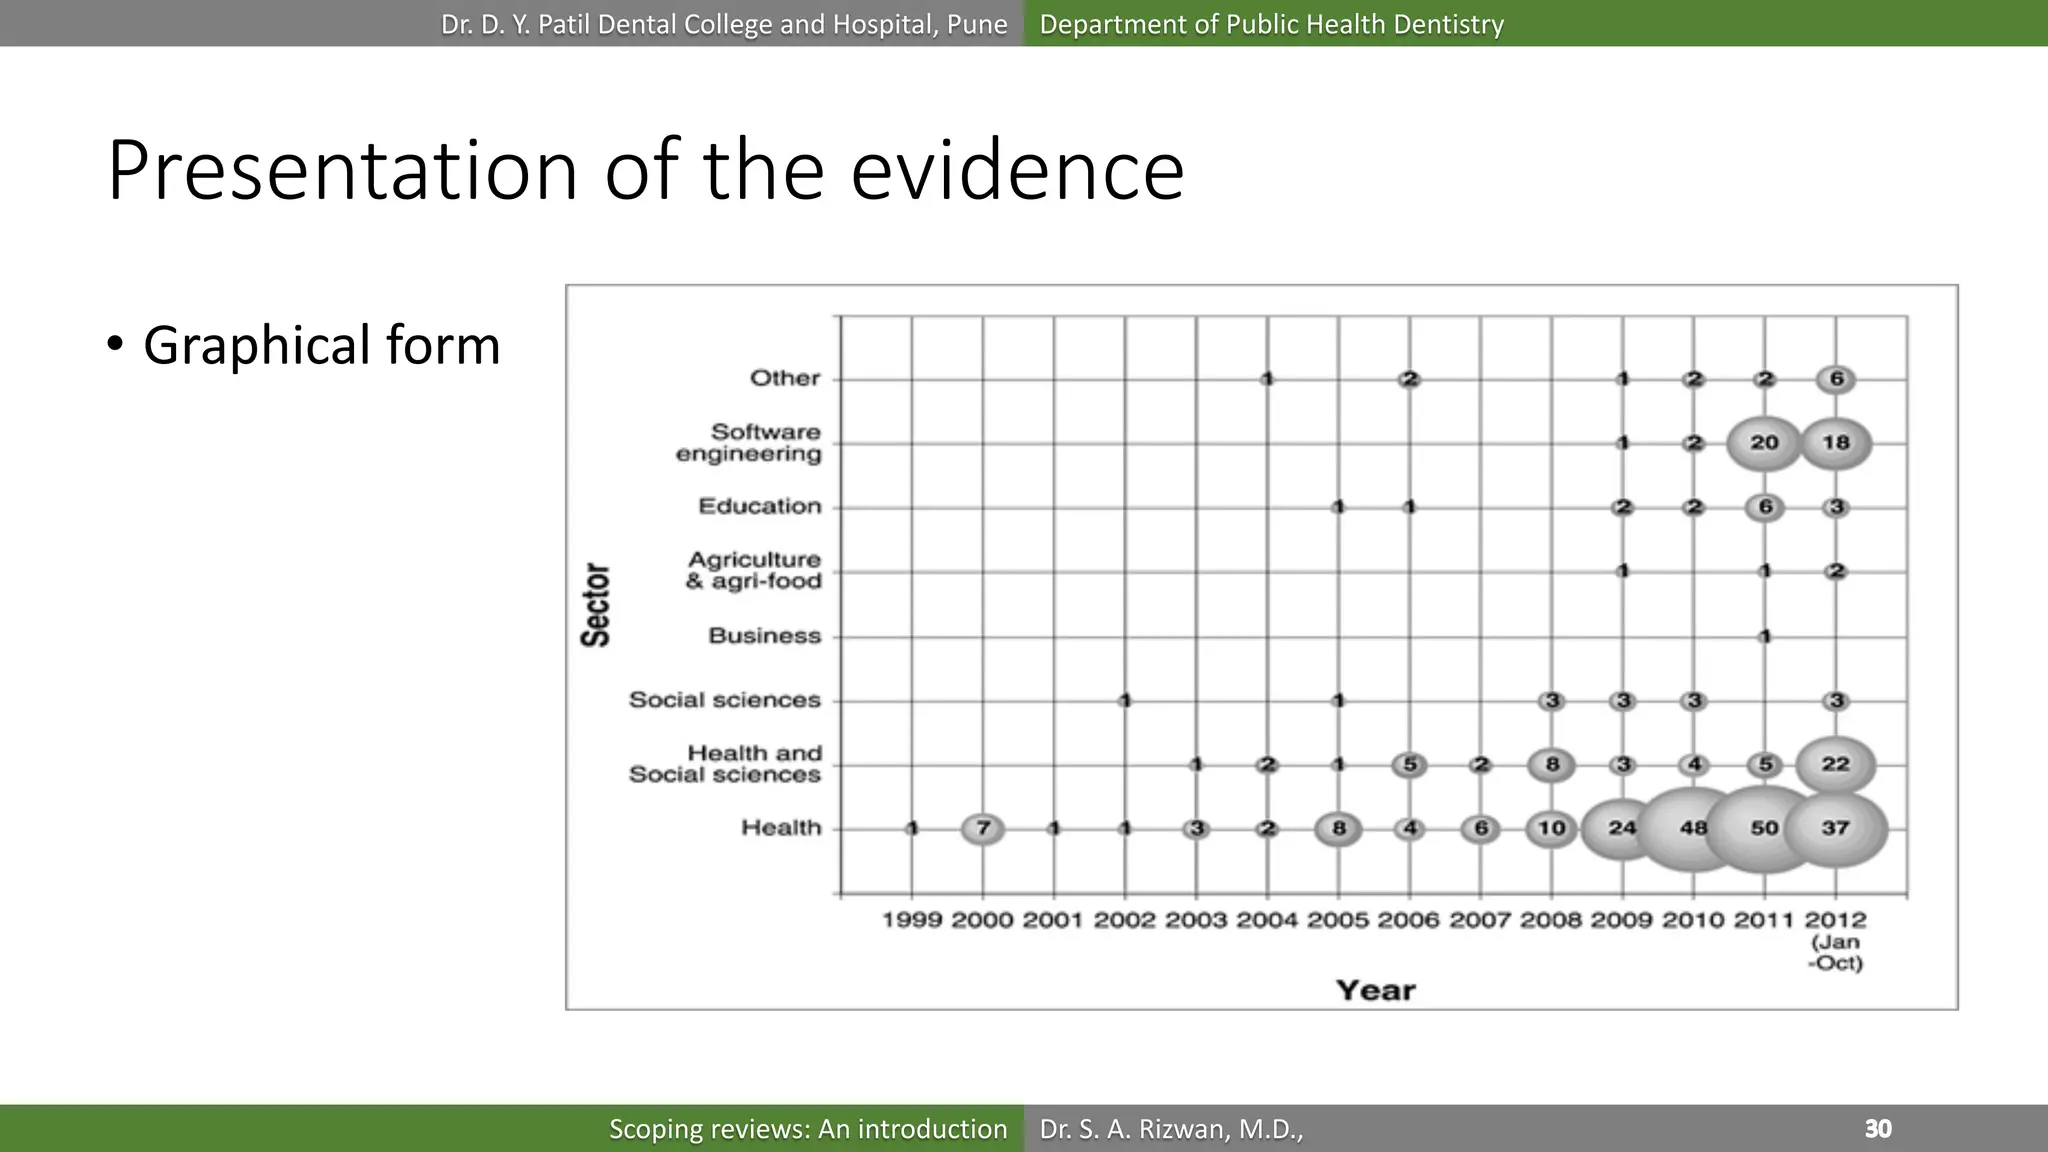Click the Scoping reviews: An introduction footer
Viewport: 2048px width, 1152px height.
click(x=808, y=1129)
